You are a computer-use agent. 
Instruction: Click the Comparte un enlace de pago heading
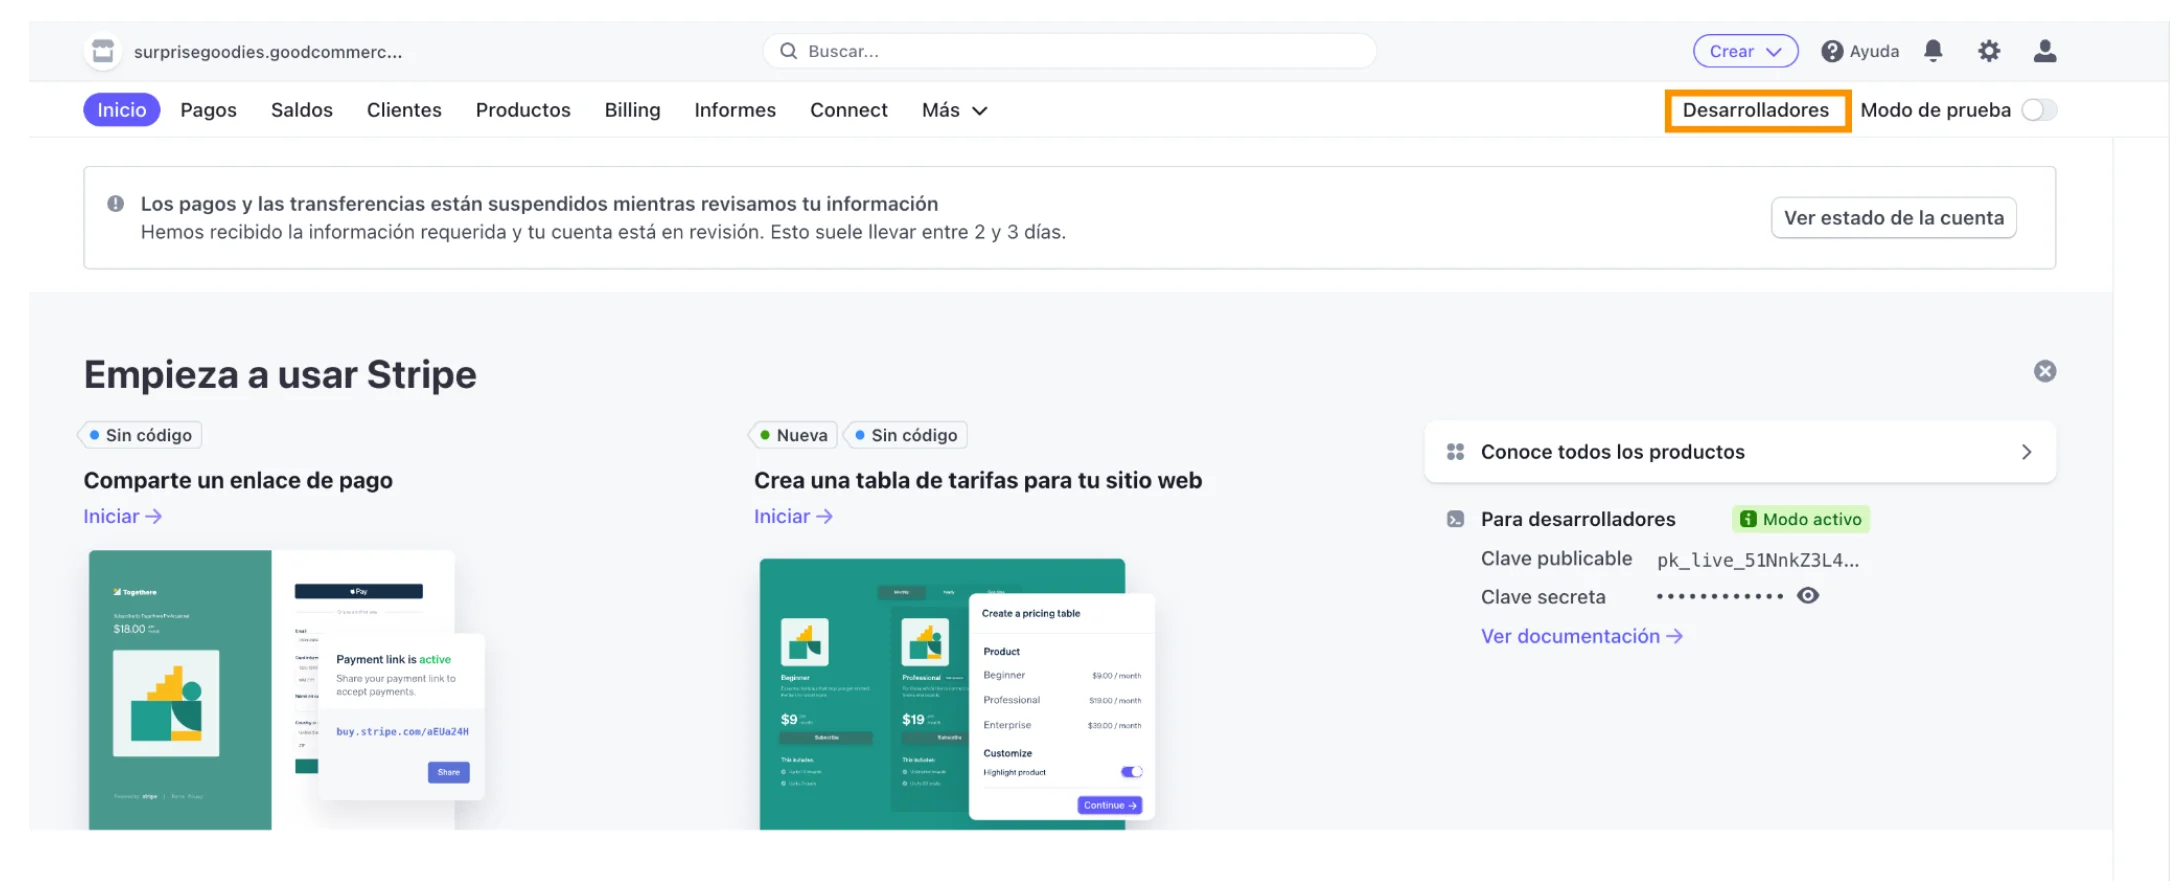(238, 480)
